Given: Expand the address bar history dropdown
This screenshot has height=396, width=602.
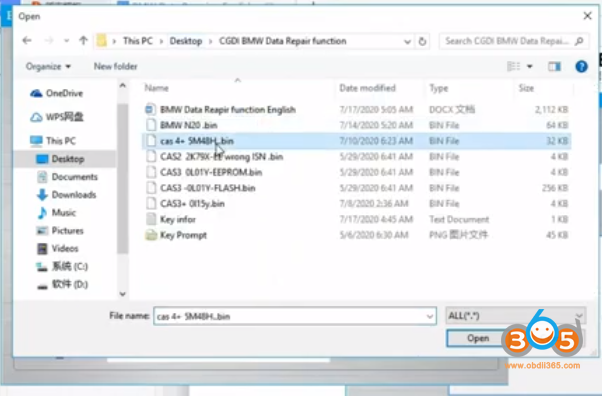Looking at the screenshot, I should 407,41.
